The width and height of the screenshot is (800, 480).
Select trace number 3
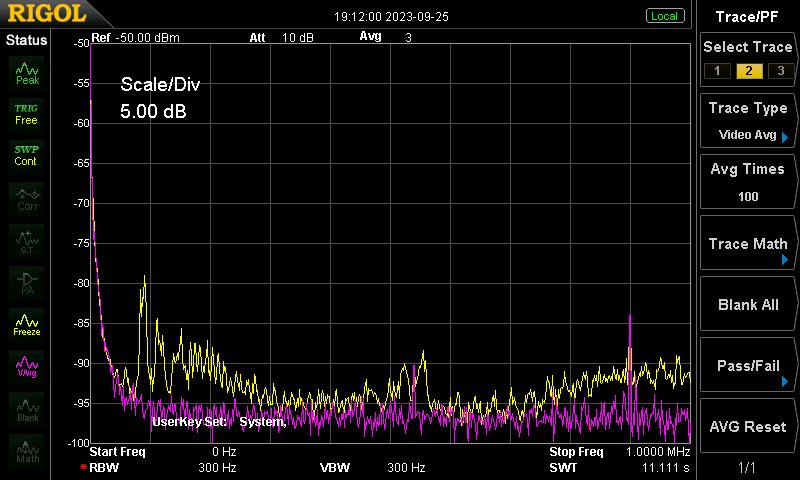click(781, 71)
